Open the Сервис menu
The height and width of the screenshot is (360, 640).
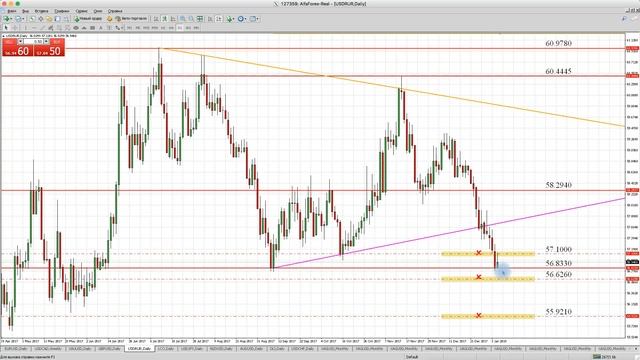coord(81,11)
